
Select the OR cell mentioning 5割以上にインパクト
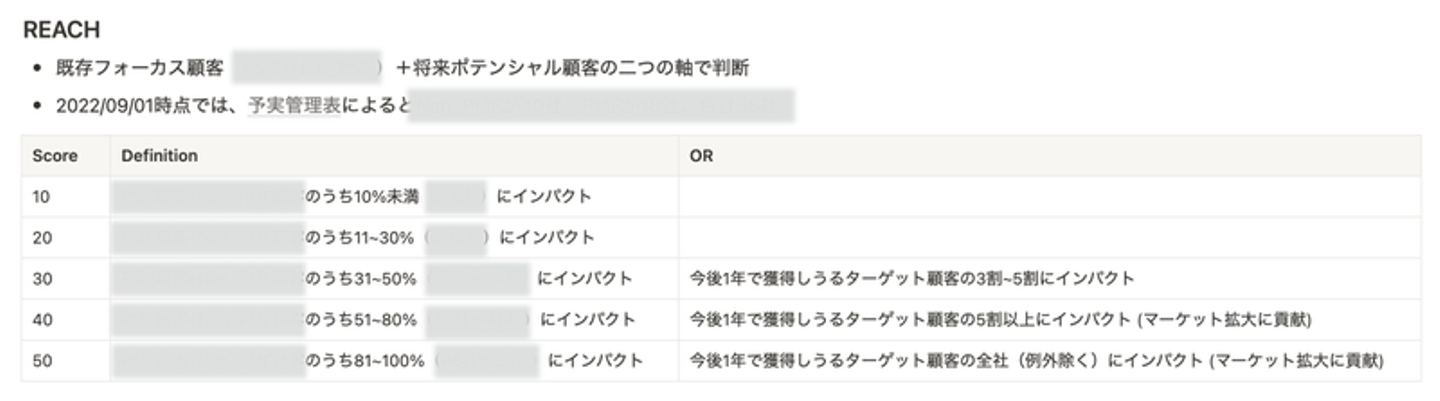[x=1000, y=320]
